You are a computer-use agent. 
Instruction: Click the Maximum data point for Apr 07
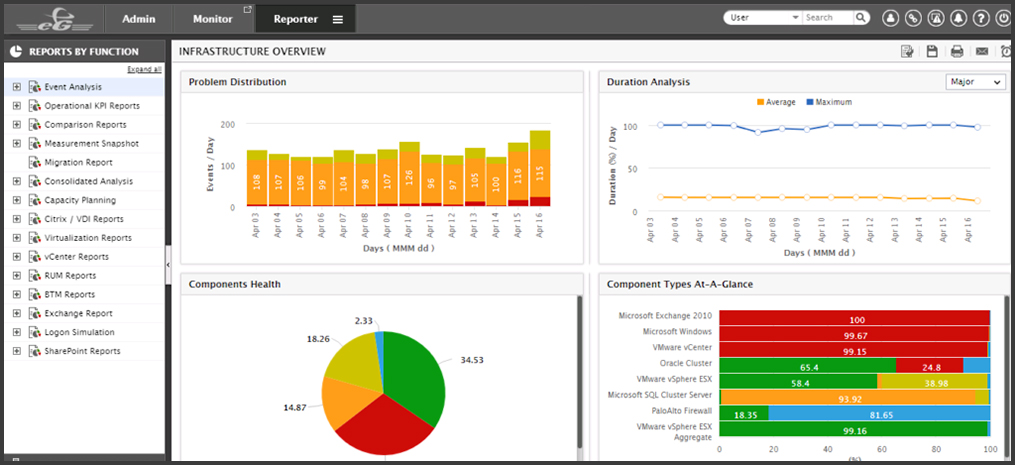pyautogui.click(x=758, y=132)
